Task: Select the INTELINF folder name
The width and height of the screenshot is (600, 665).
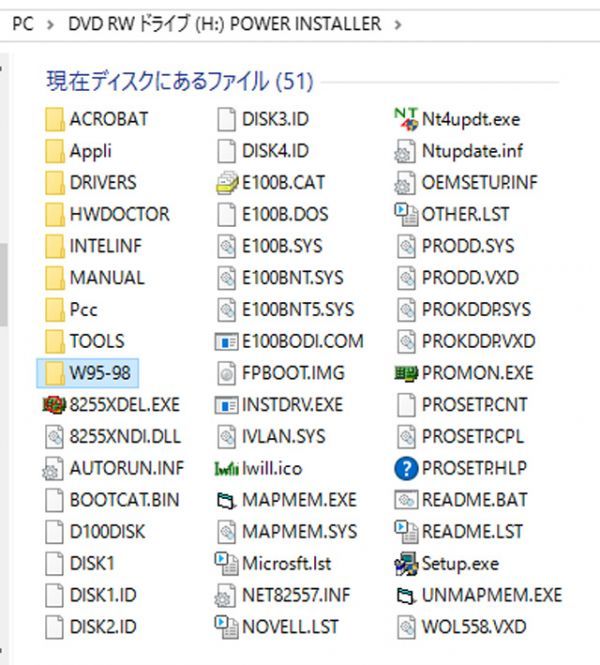Action: 106,246
